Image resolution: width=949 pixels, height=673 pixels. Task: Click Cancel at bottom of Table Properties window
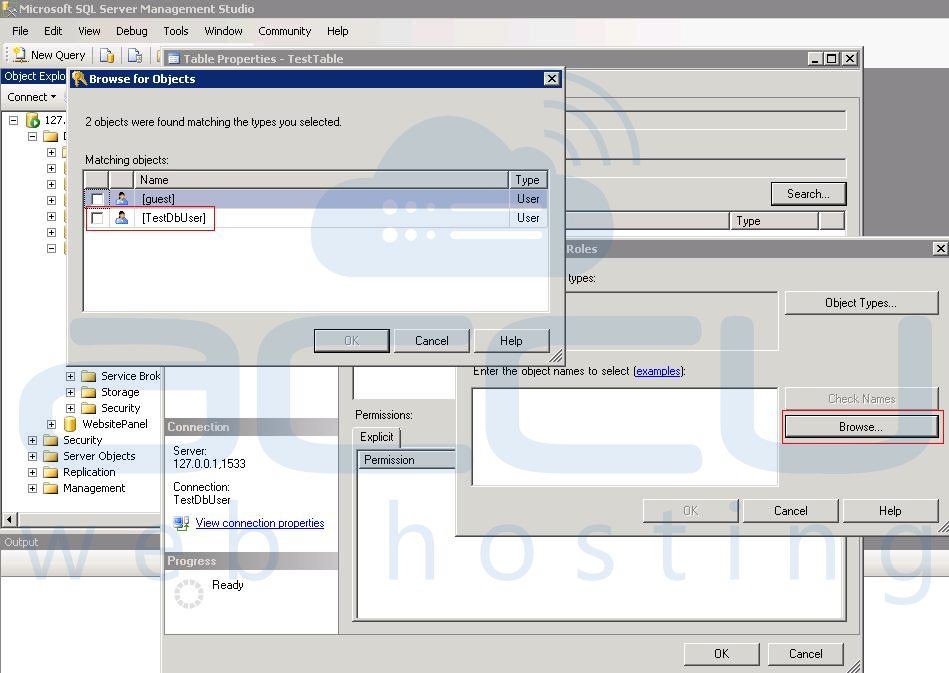coord(806,654)
